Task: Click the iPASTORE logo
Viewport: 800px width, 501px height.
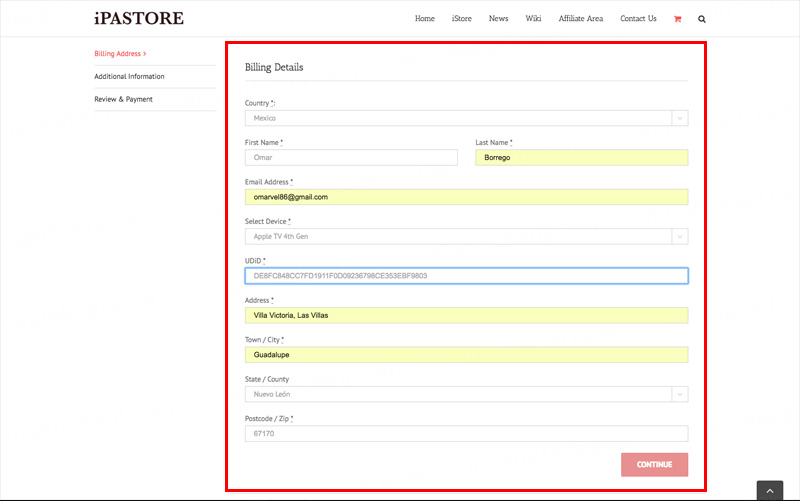Action: point(139,18)
